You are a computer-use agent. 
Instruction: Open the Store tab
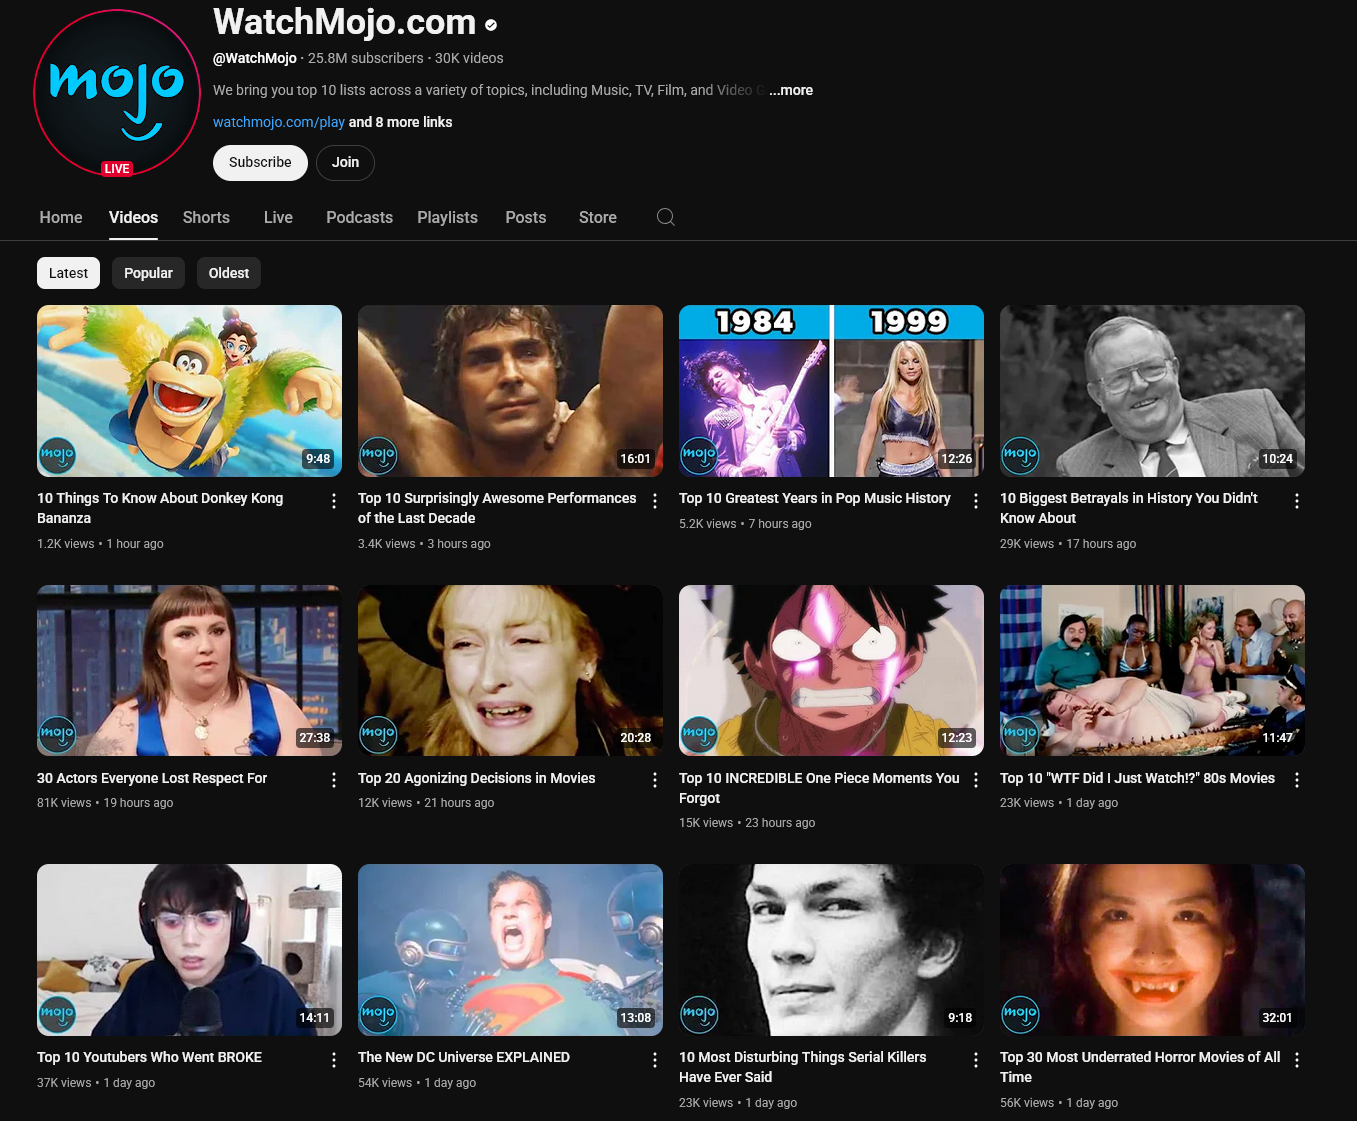click(x=598, y=217)
